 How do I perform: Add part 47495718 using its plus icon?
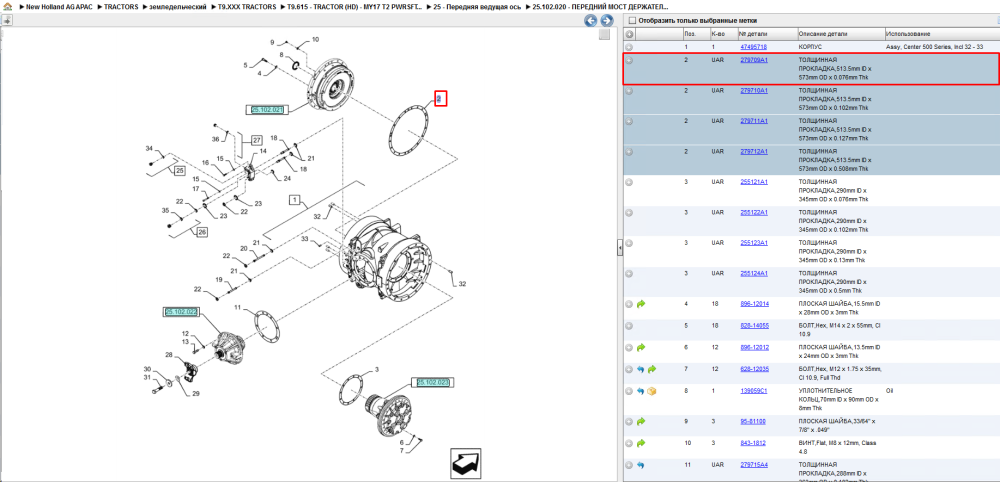pyautogui.click(x=629, y=47)
